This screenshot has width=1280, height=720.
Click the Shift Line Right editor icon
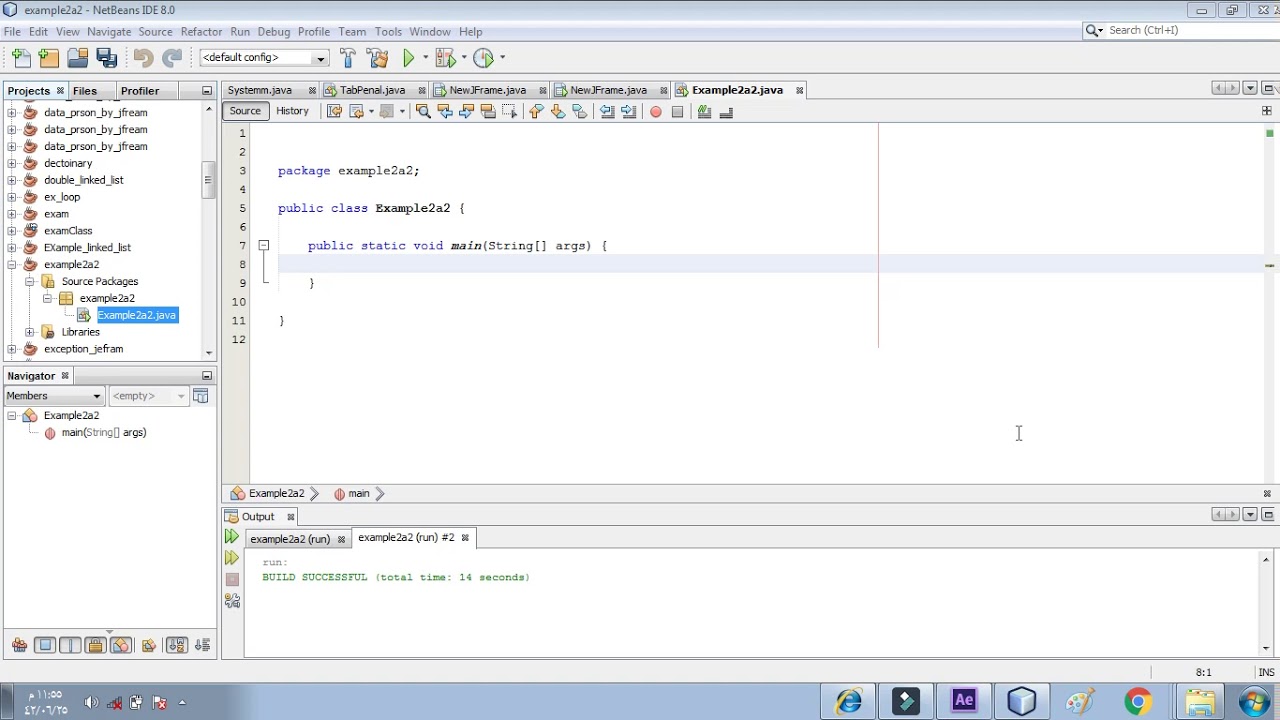(x=628, y=112)
